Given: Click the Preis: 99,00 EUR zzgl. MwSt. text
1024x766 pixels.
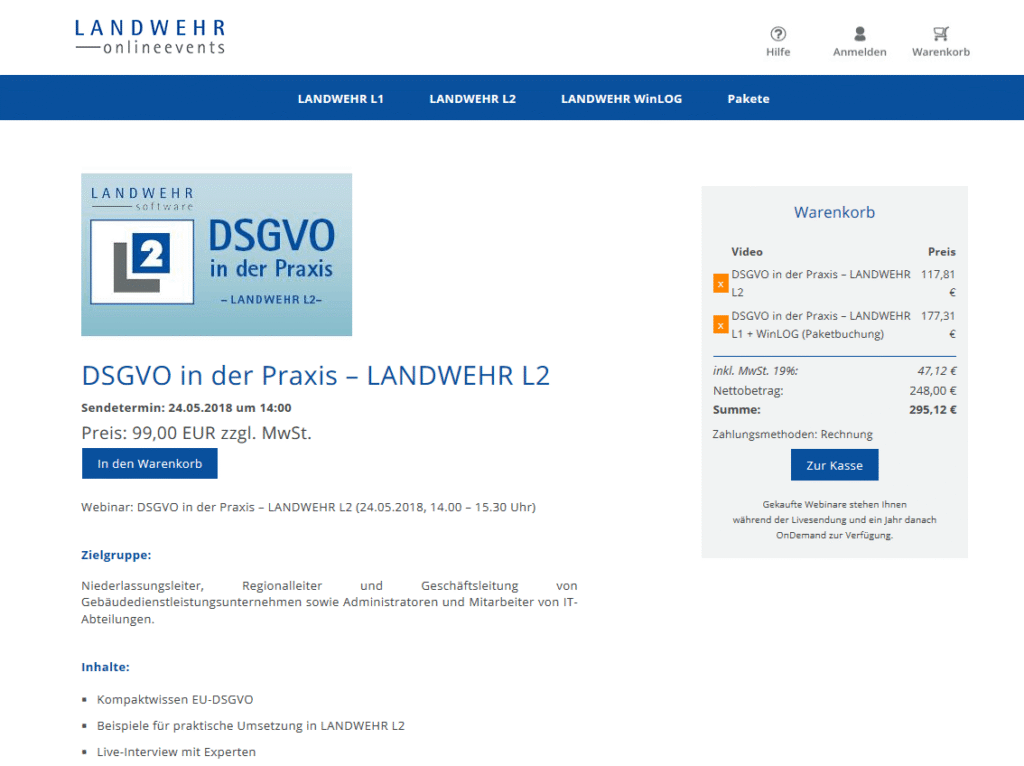Looking at the screenshot, I should pyautogui.click(x=196, y=433).
